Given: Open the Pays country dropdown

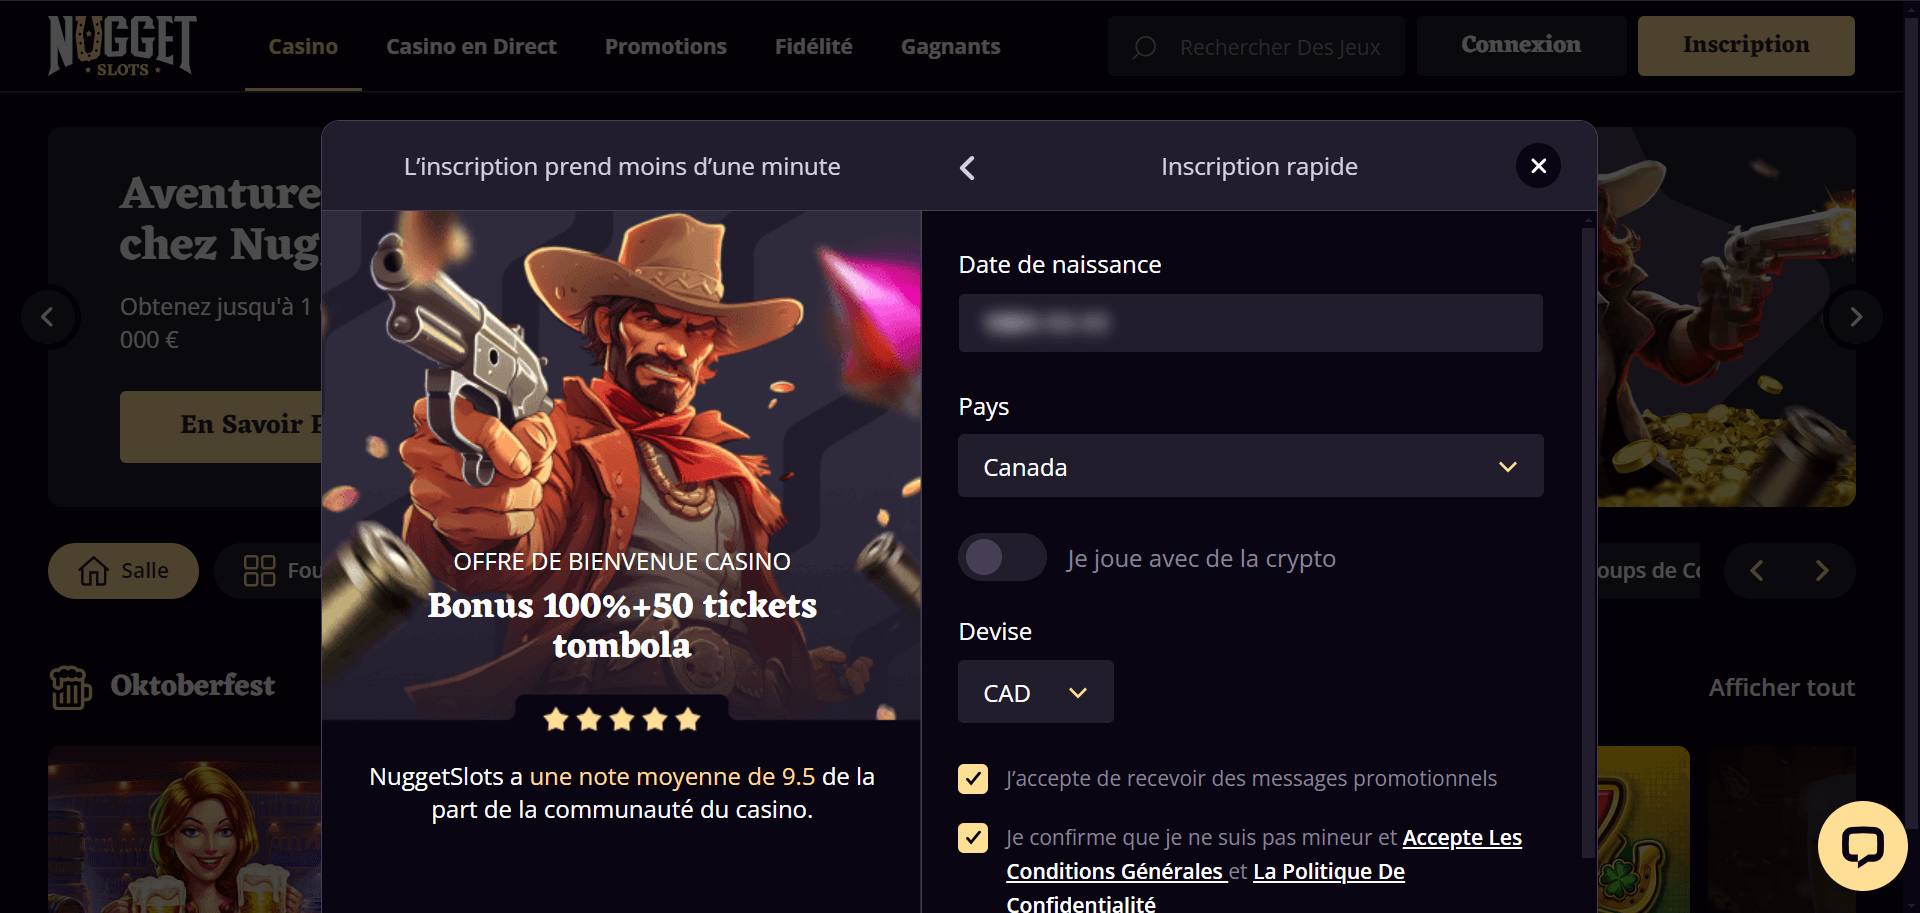Looking at the screenshot, I should coord(1250,466).
